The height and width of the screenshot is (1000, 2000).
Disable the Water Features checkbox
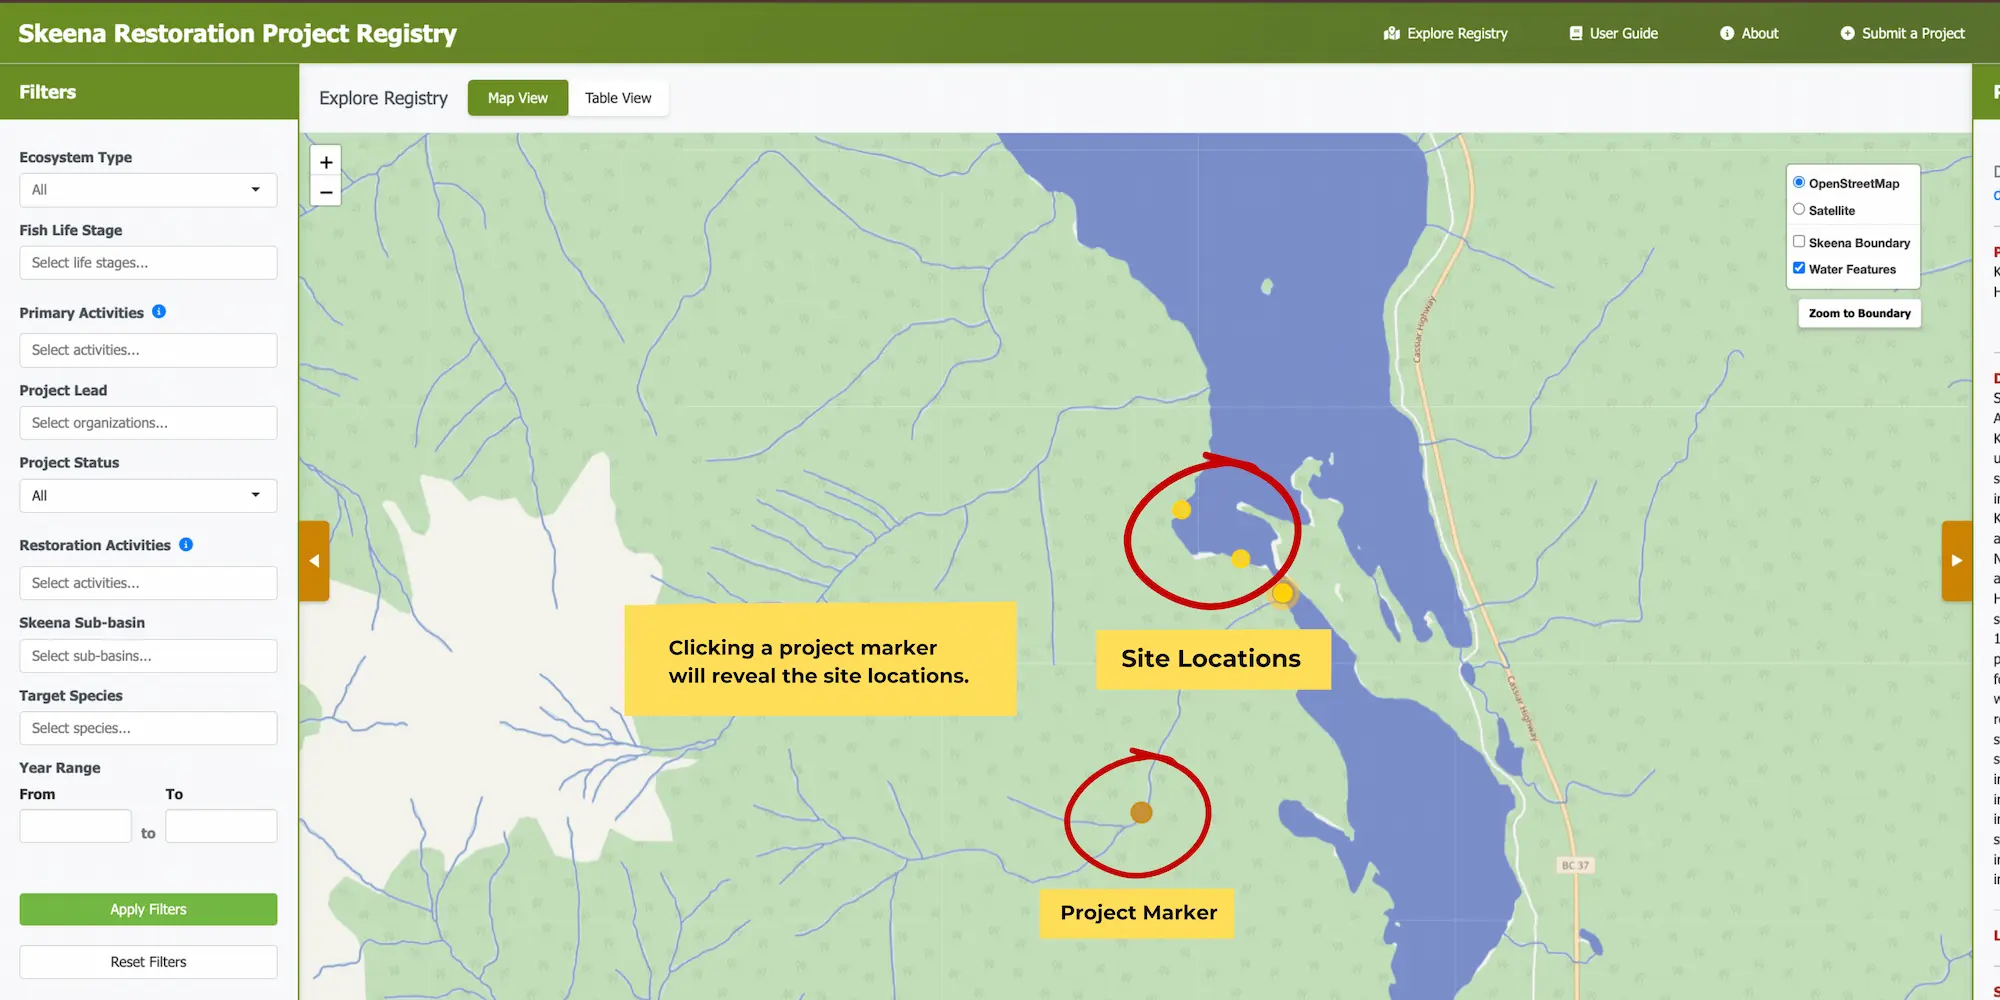(x=1799, y=267)
